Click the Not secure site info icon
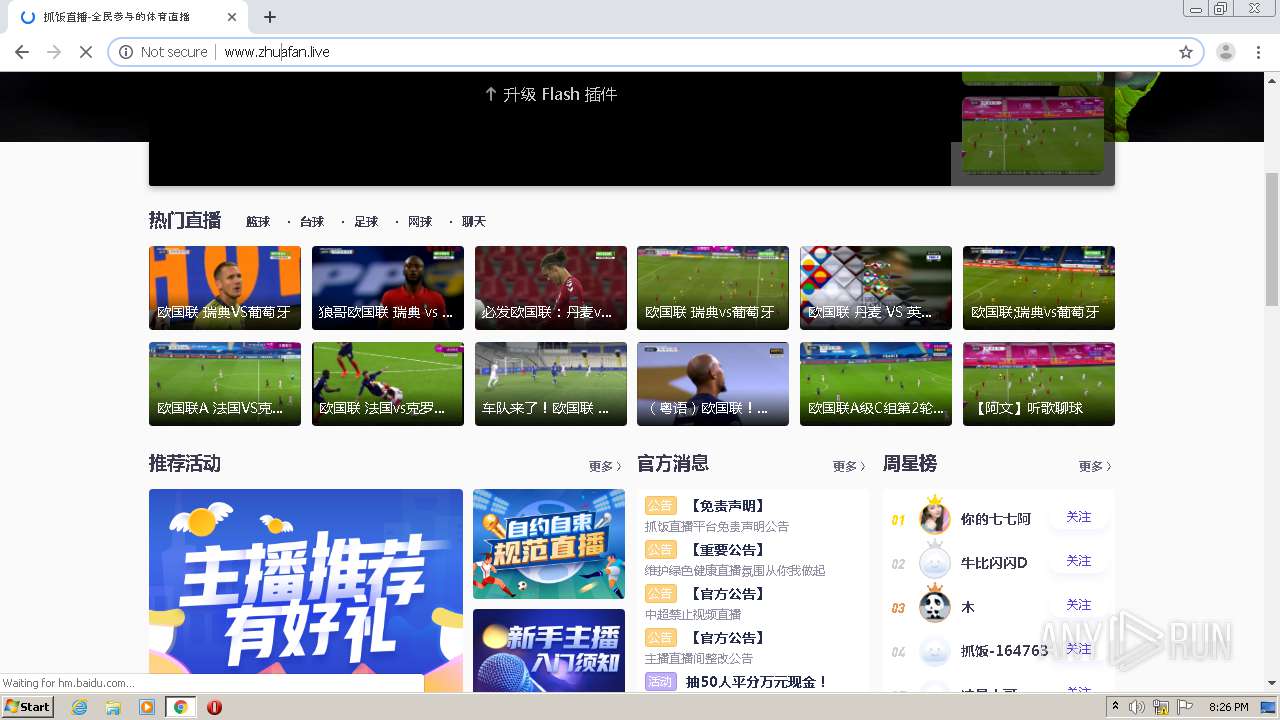The image size is (1280, 720). [126, 52]
